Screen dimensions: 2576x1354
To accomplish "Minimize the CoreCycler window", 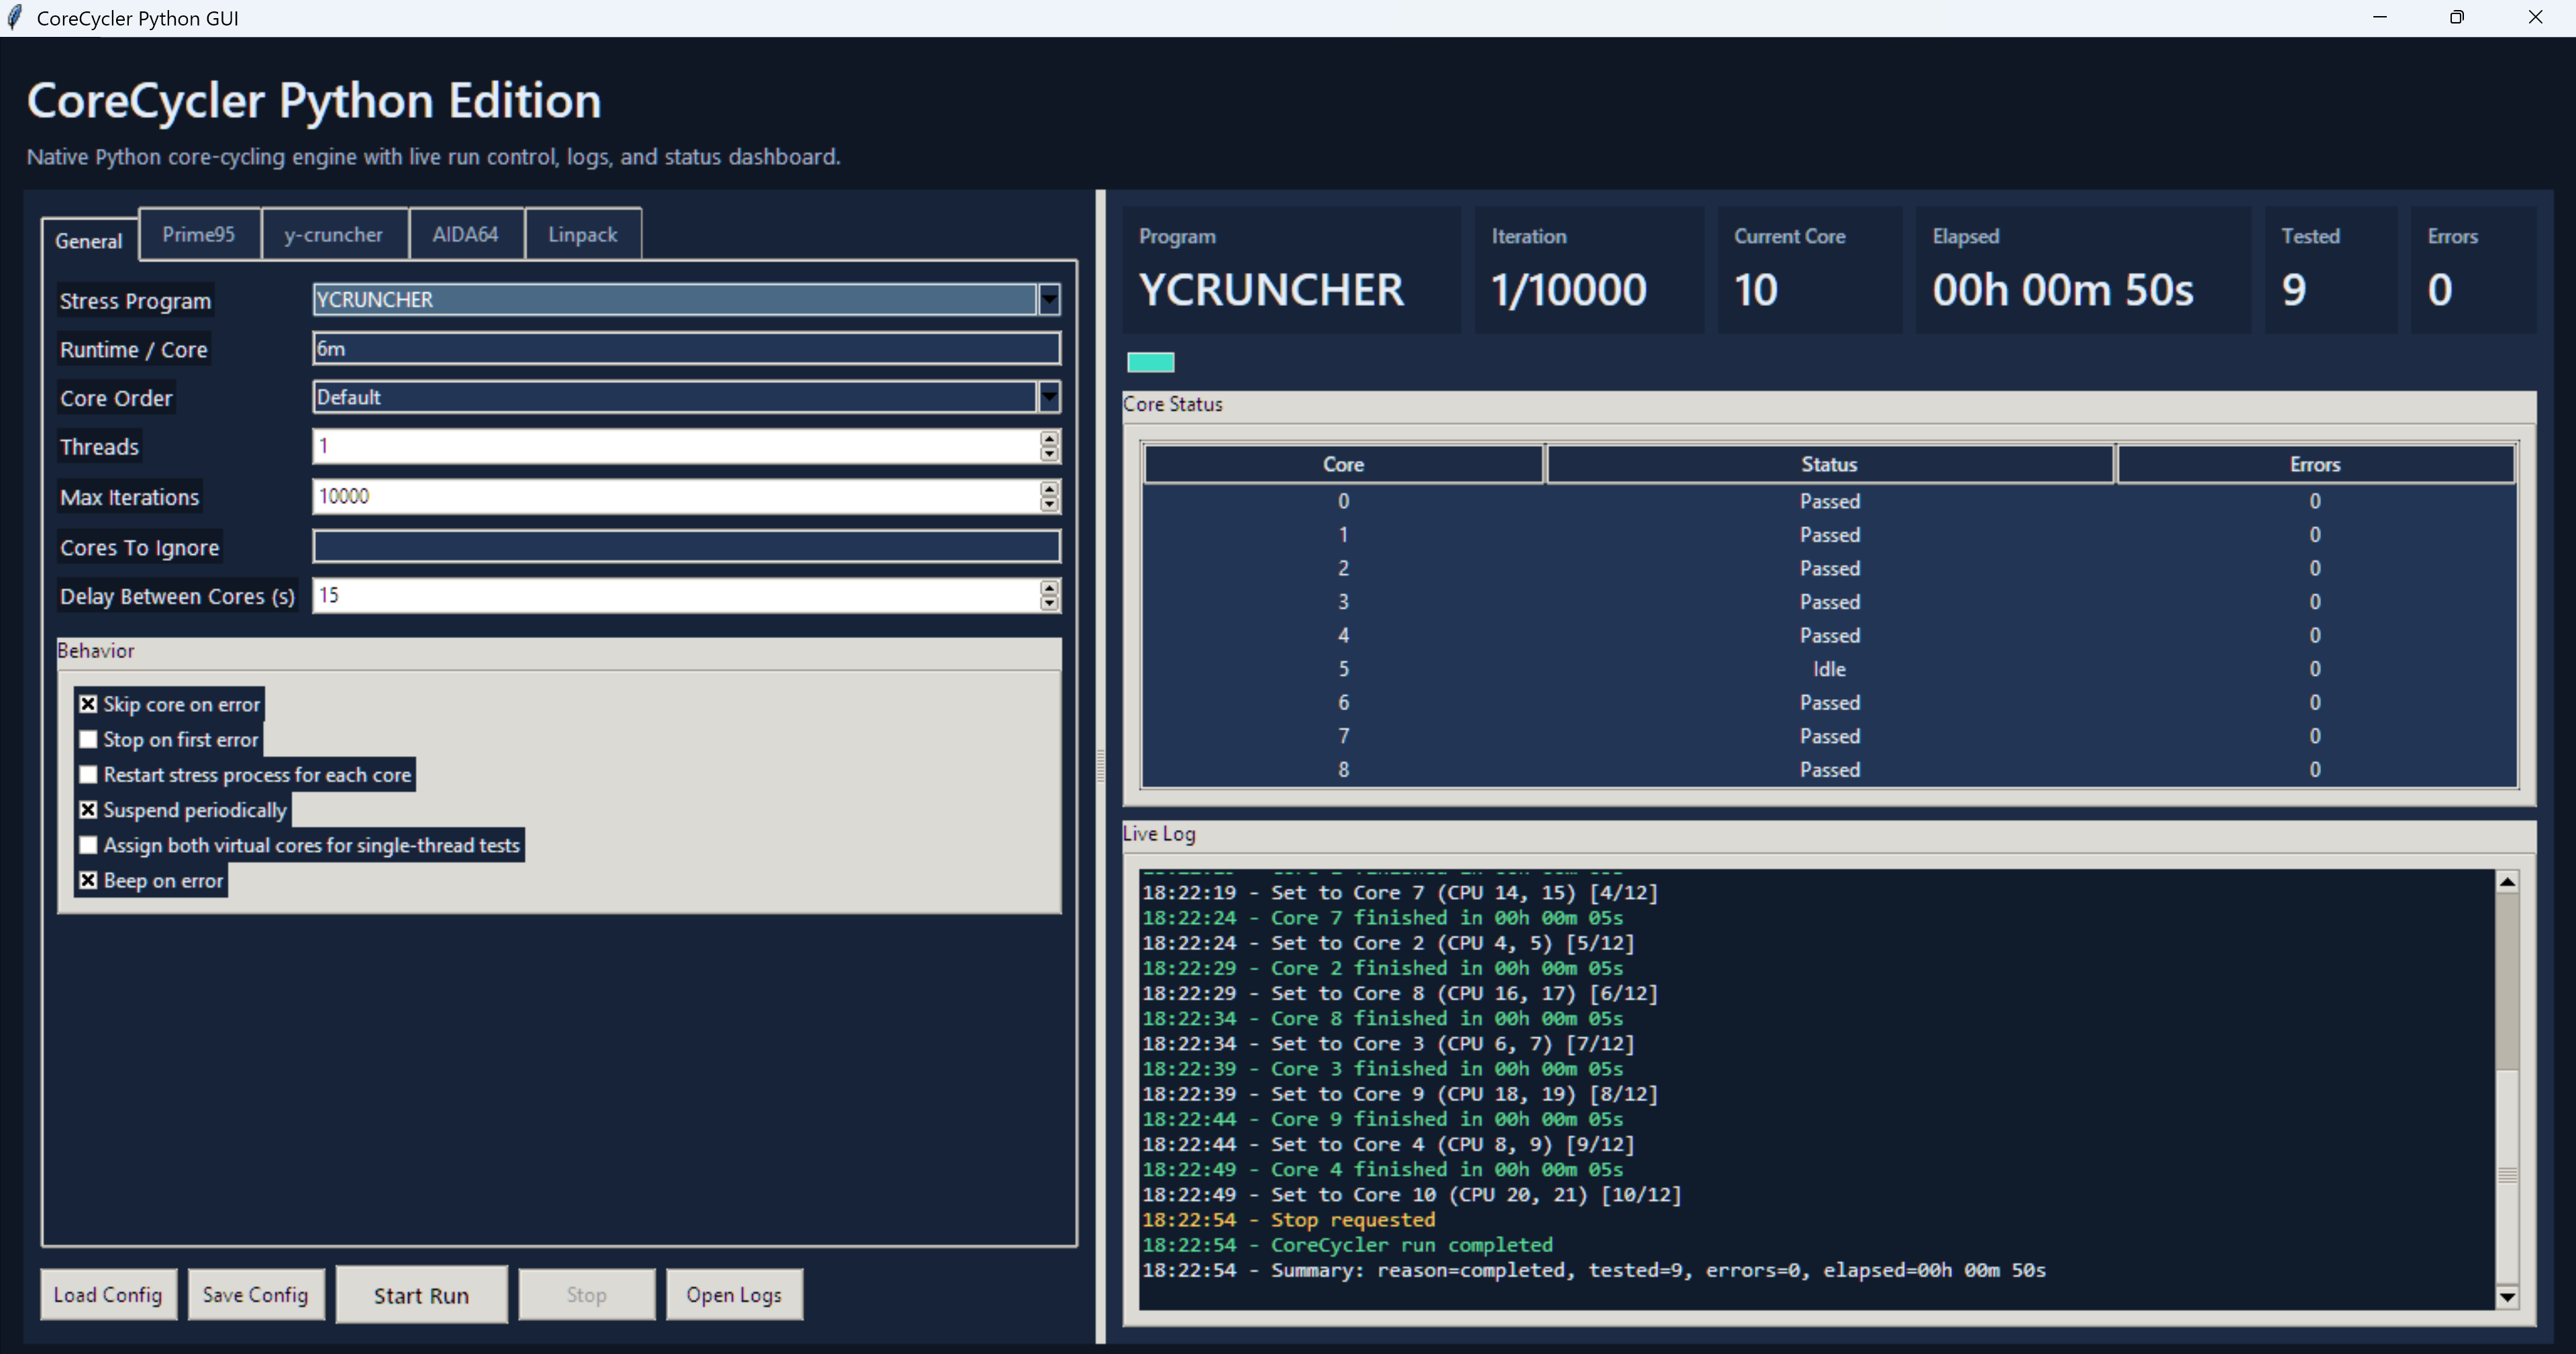I will click(2380, 18).
